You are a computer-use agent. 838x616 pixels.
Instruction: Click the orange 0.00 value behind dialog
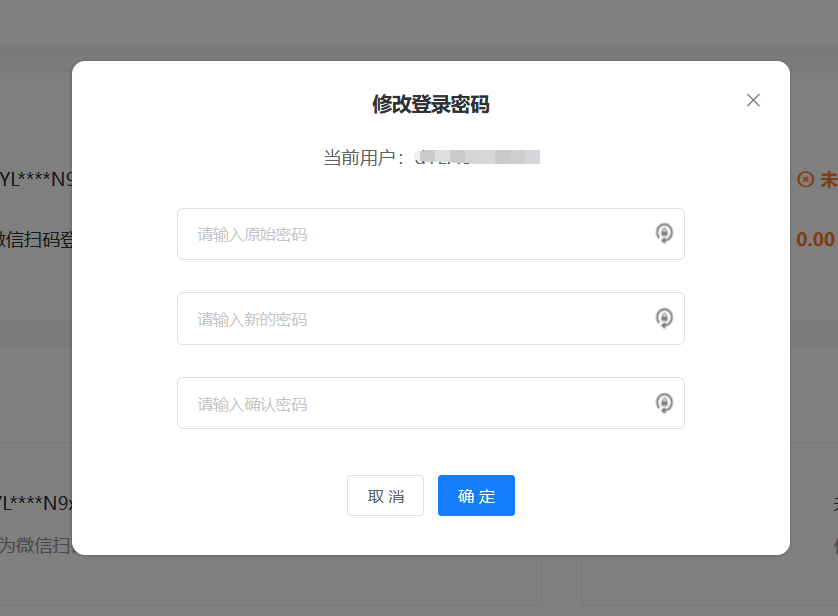coord(815,239)
